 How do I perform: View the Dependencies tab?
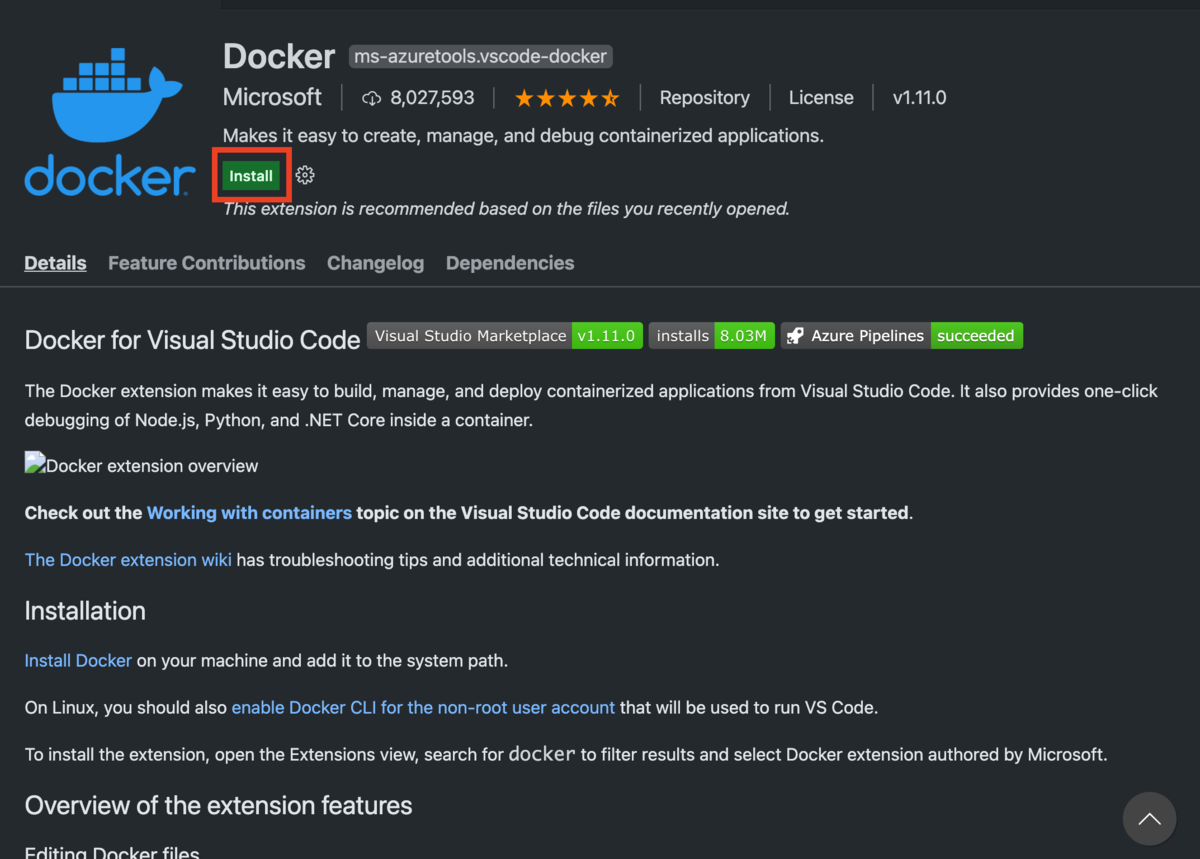(510, 262)
